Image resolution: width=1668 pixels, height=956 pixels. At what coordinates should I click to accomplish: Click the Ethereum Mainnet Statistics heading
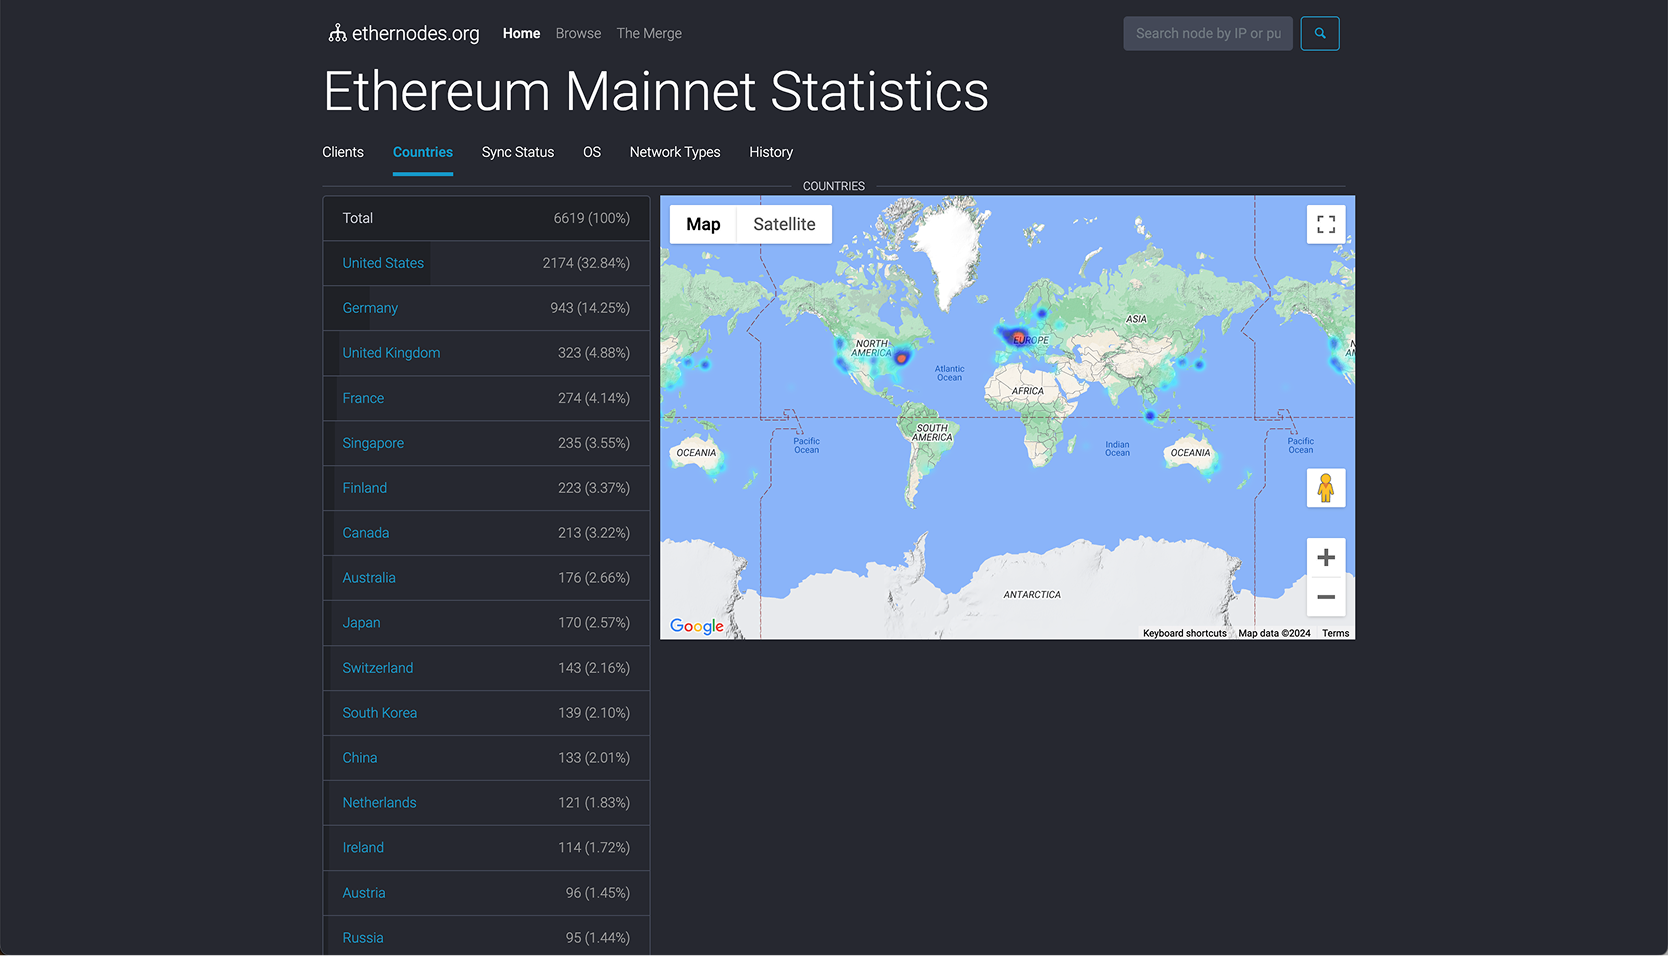[656, 92]
